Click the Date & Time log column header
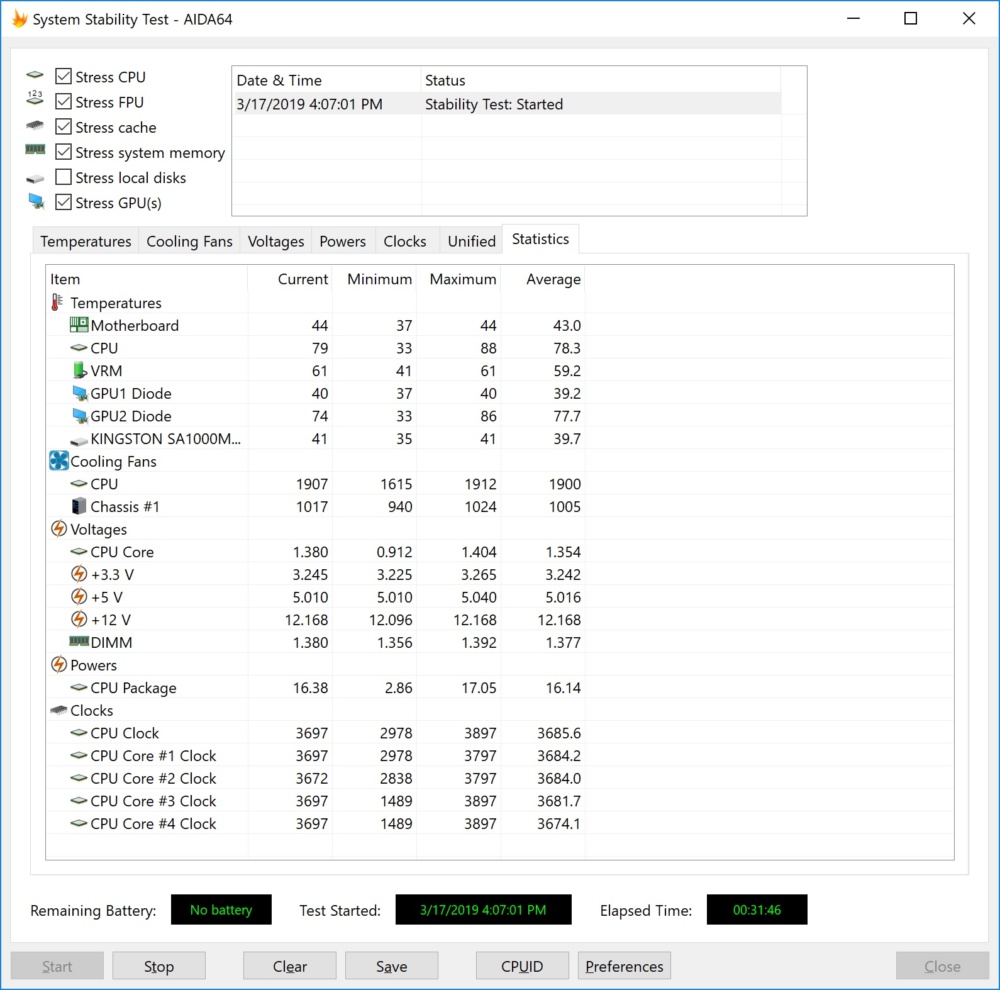This screenshot has width=1000, height=990. click(327, 80)
